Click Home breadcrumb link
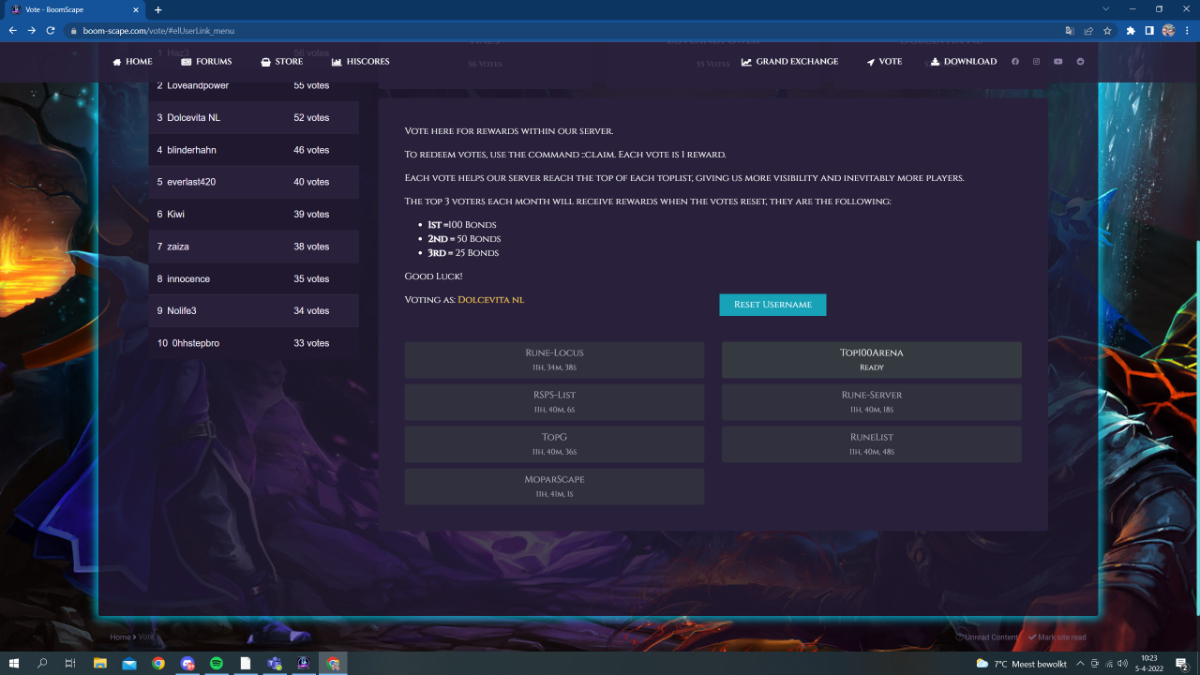This screenshot has width=1200, height=675. click(x=120, y=637)
